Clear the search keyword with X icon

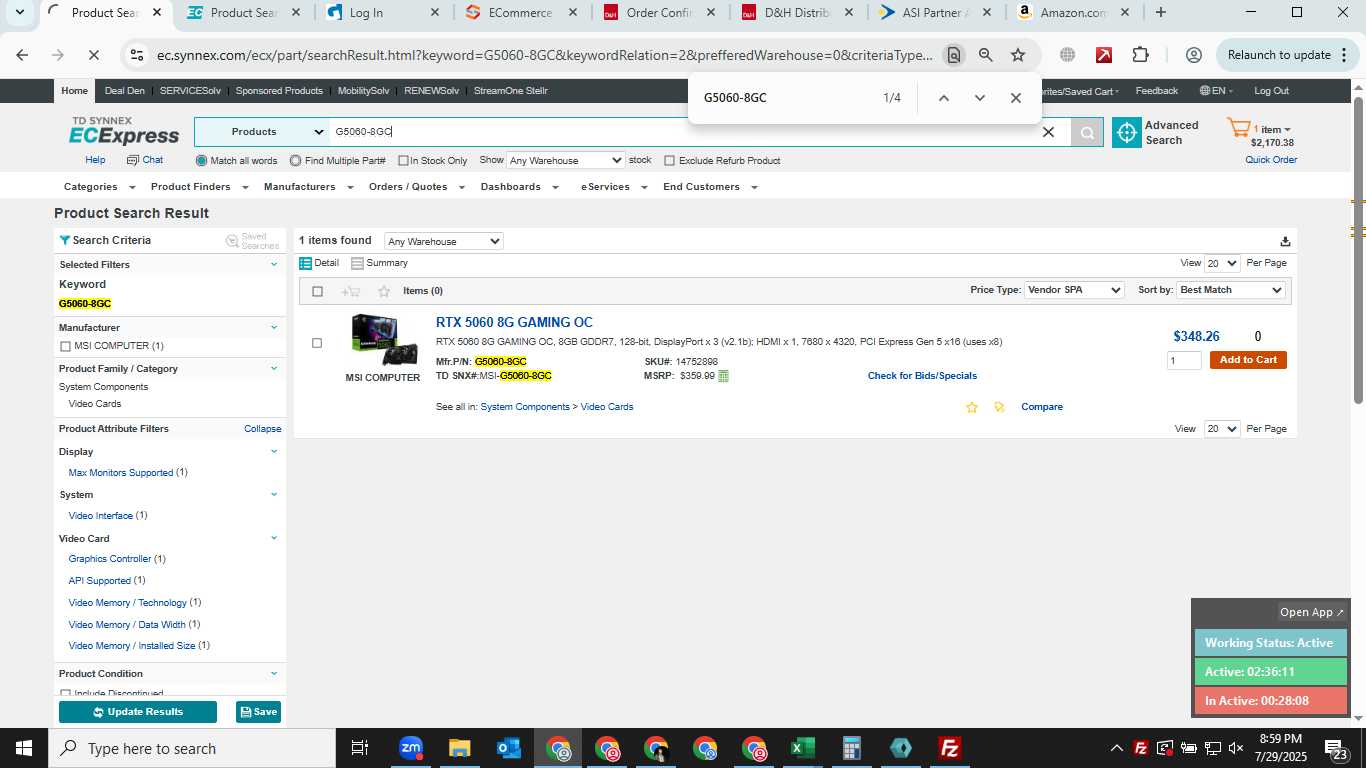(x=1048, y=132)
